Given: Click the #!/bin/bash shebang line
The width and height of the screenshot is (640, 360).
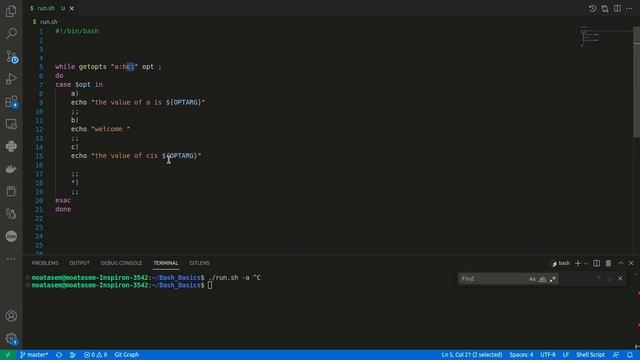Looking at the screenshot, I should tap(77, 31).
